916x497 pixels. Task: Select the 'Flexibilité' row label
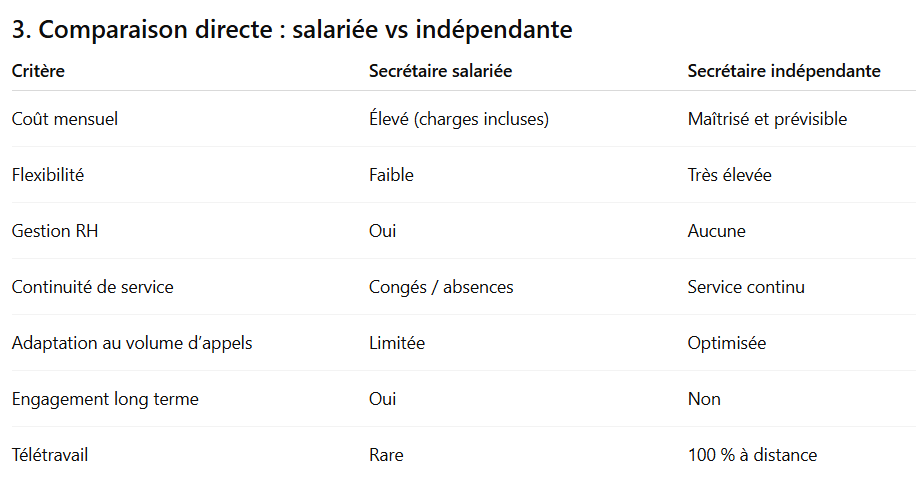click(48, 175)
